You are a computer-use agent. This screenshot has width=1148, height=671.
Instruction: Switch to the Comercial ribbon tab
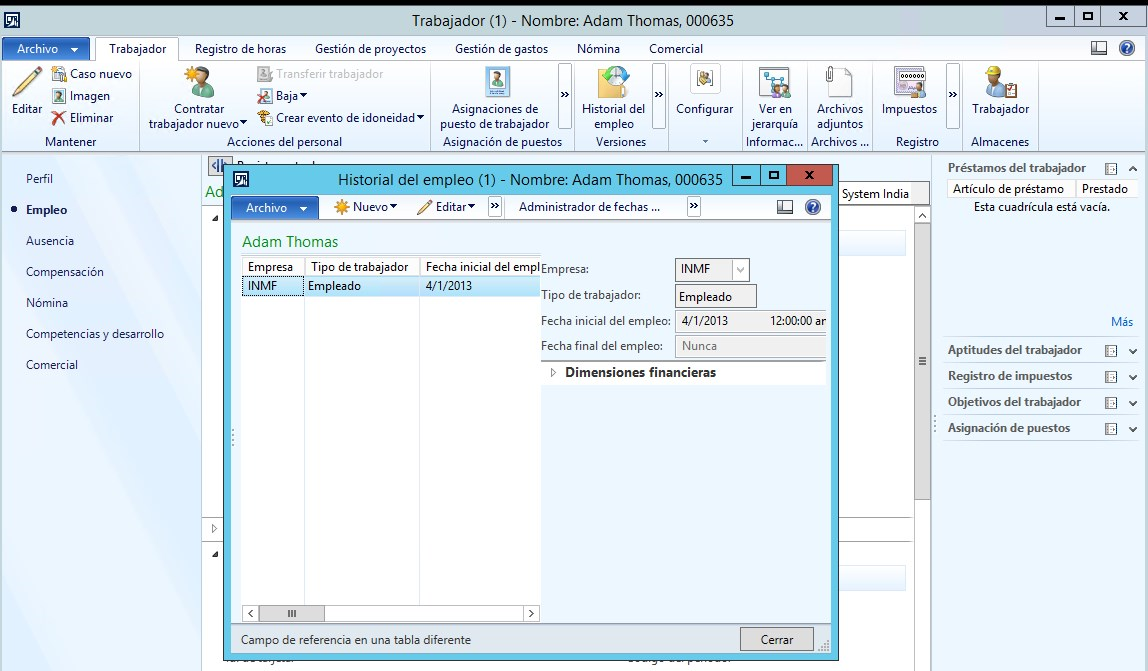[x=676, y=49]
